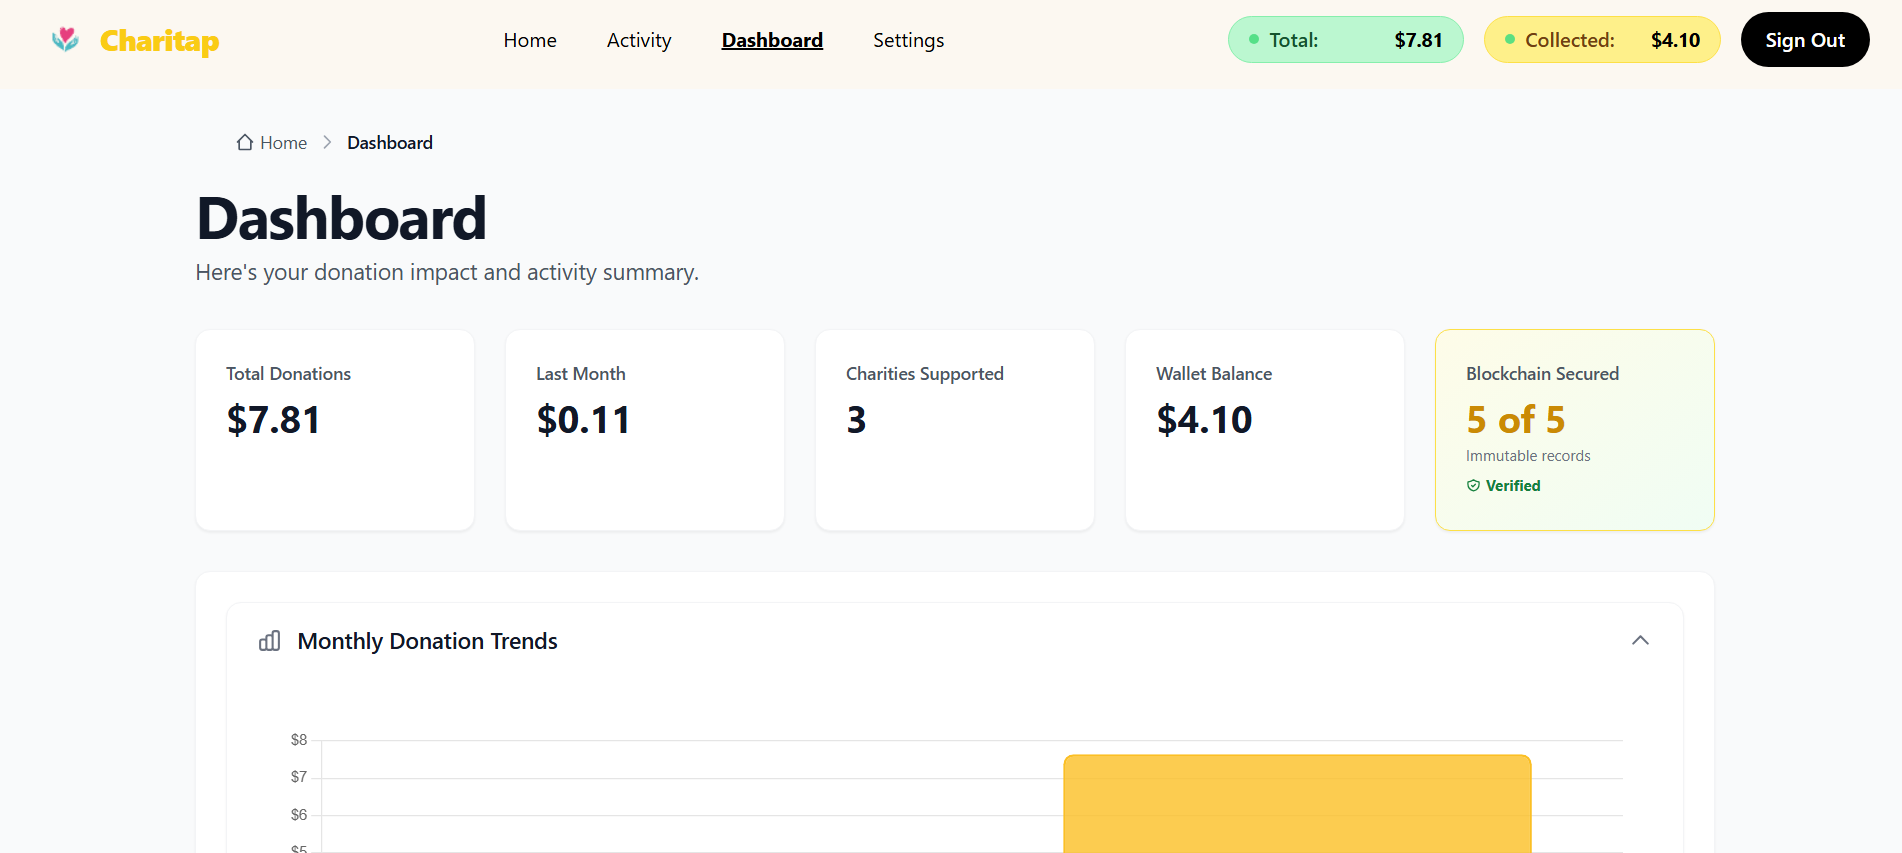
Task: Click the $7 chart axis label
Action: [299, 777]
